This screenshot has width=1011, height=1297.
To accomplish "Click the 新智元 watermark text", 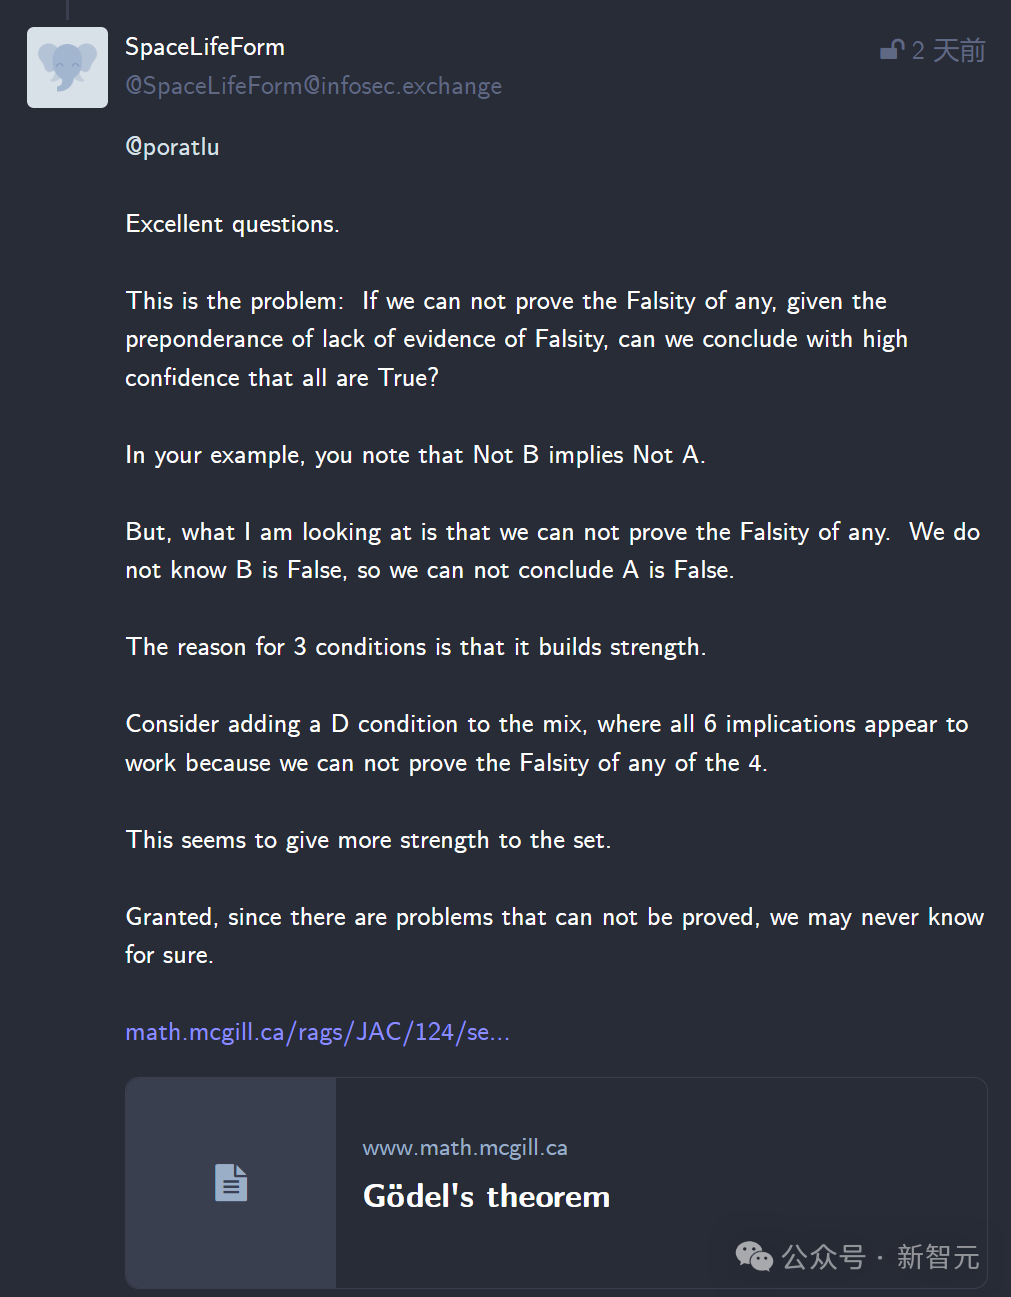I will tap(938, 1257).
